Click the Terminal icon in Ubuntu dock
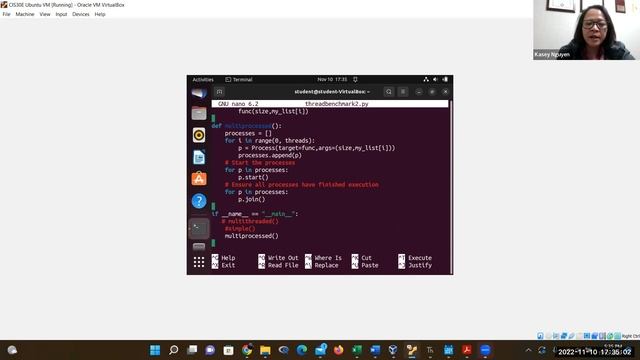 pos(199,228)
